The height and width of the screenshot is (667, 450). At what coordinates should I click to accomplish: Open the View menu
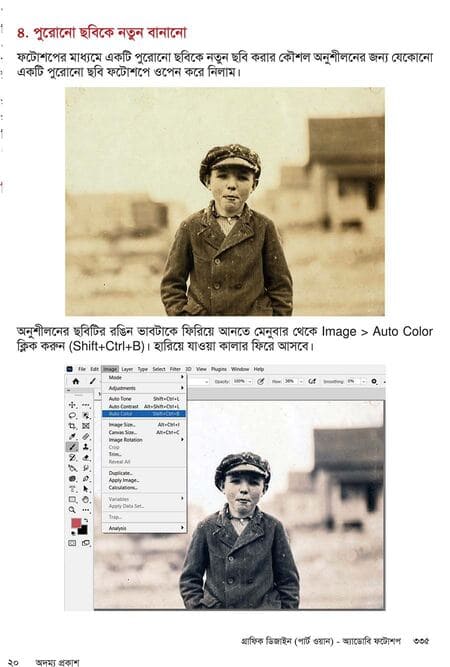[x=201, y=369]
